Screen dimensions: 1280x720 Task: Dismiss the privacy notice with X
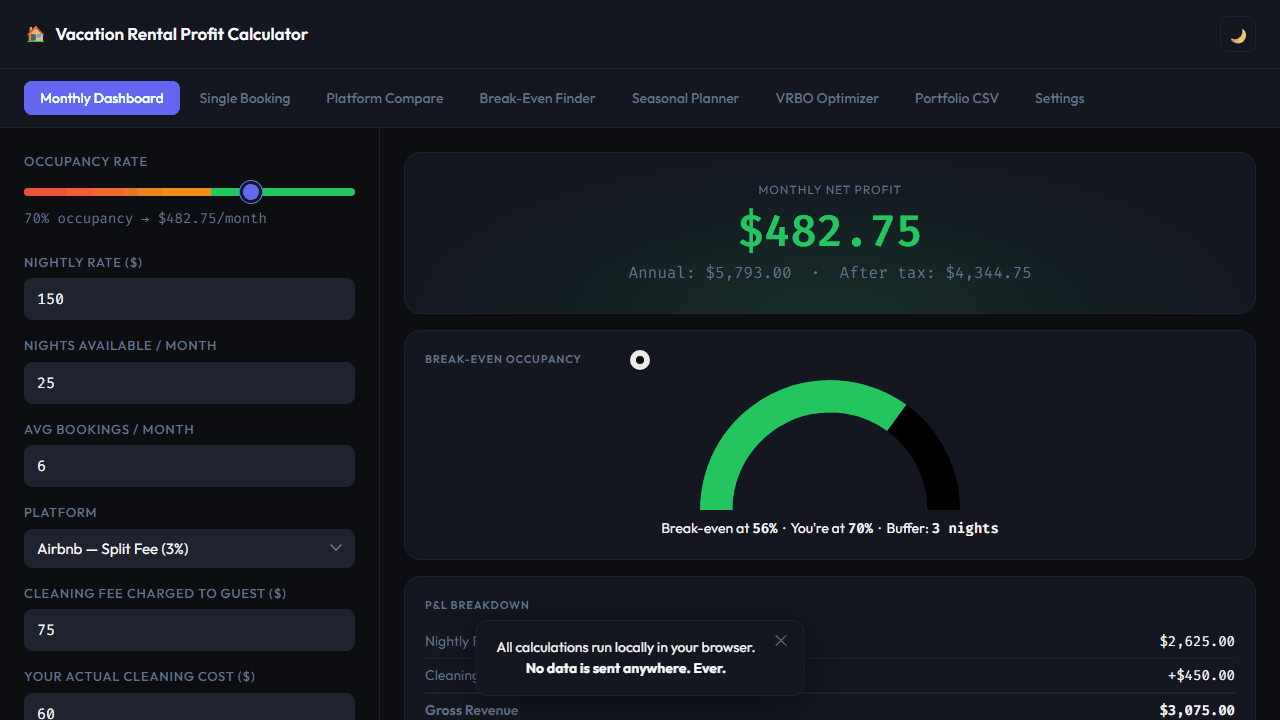[781, 641]
